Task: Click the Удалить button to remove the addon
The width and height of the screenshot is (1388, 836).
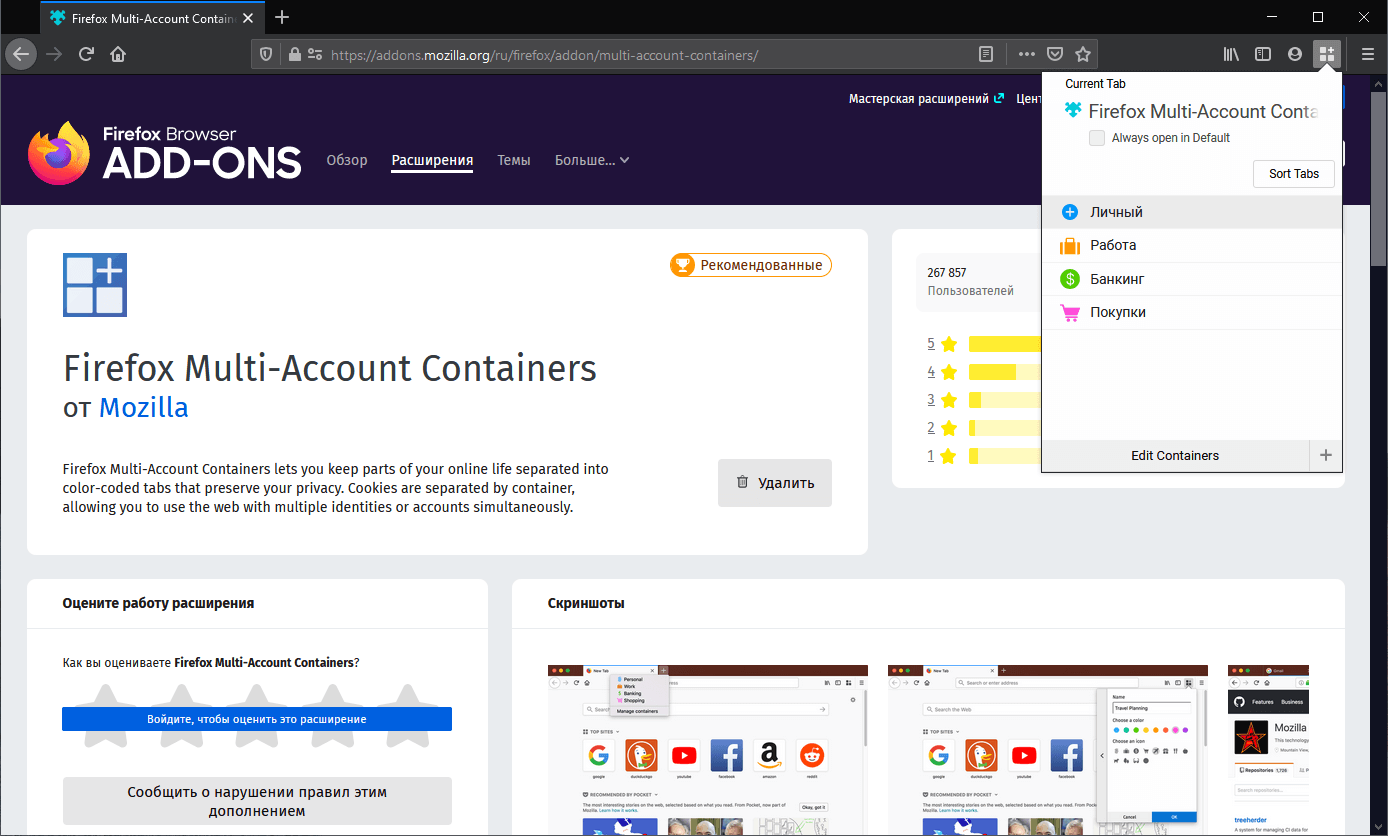Action: 774,483
